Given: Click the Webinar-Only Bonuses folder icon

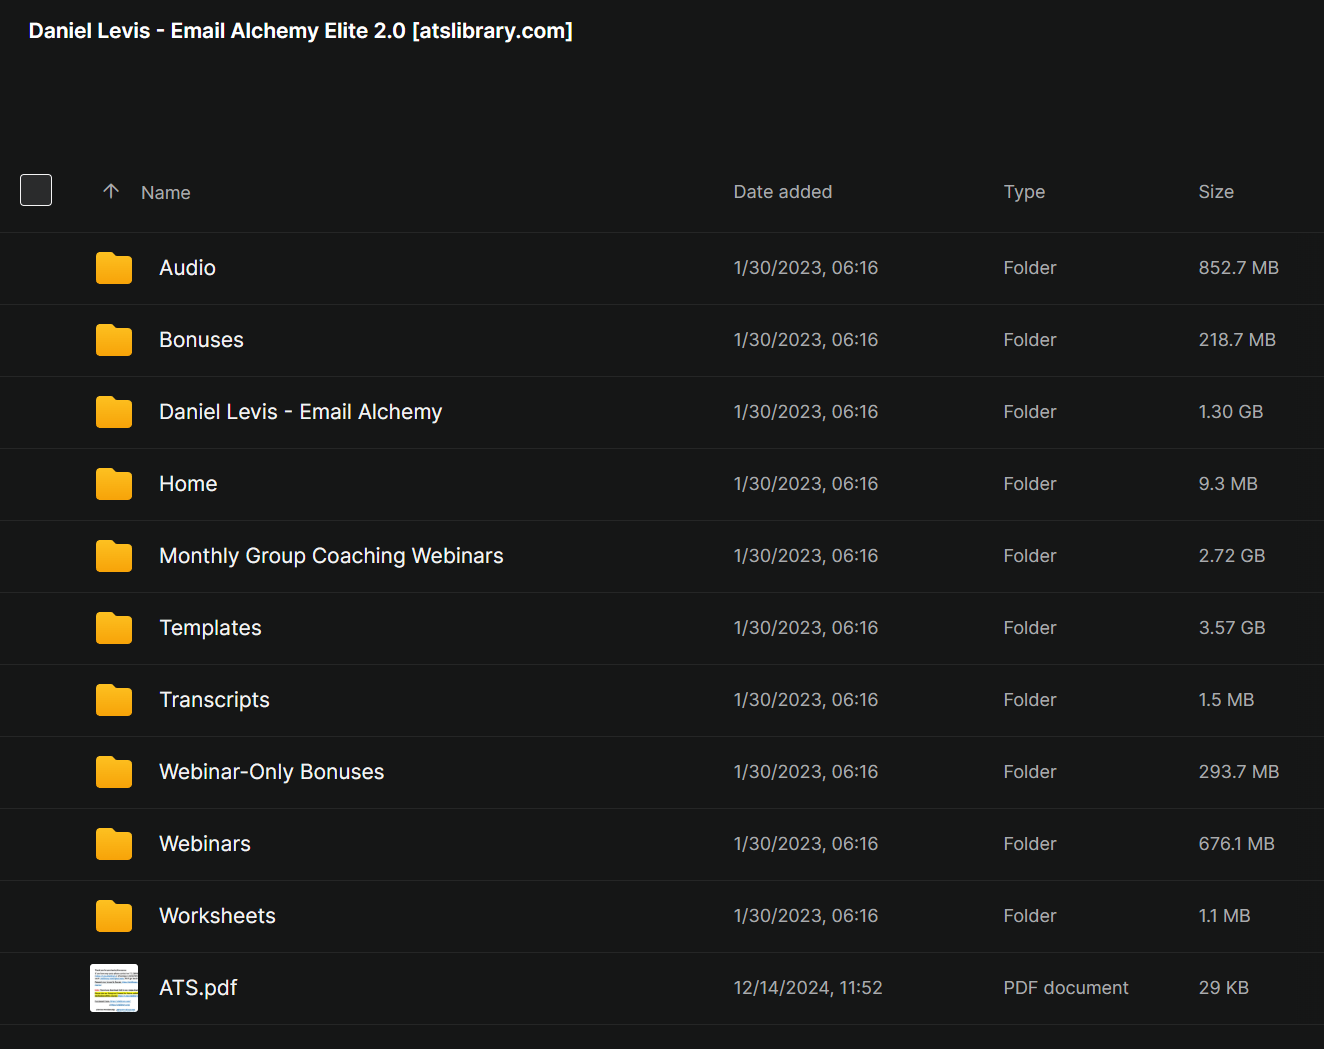Looking at the screenshot, I should (x=114, y=772).
